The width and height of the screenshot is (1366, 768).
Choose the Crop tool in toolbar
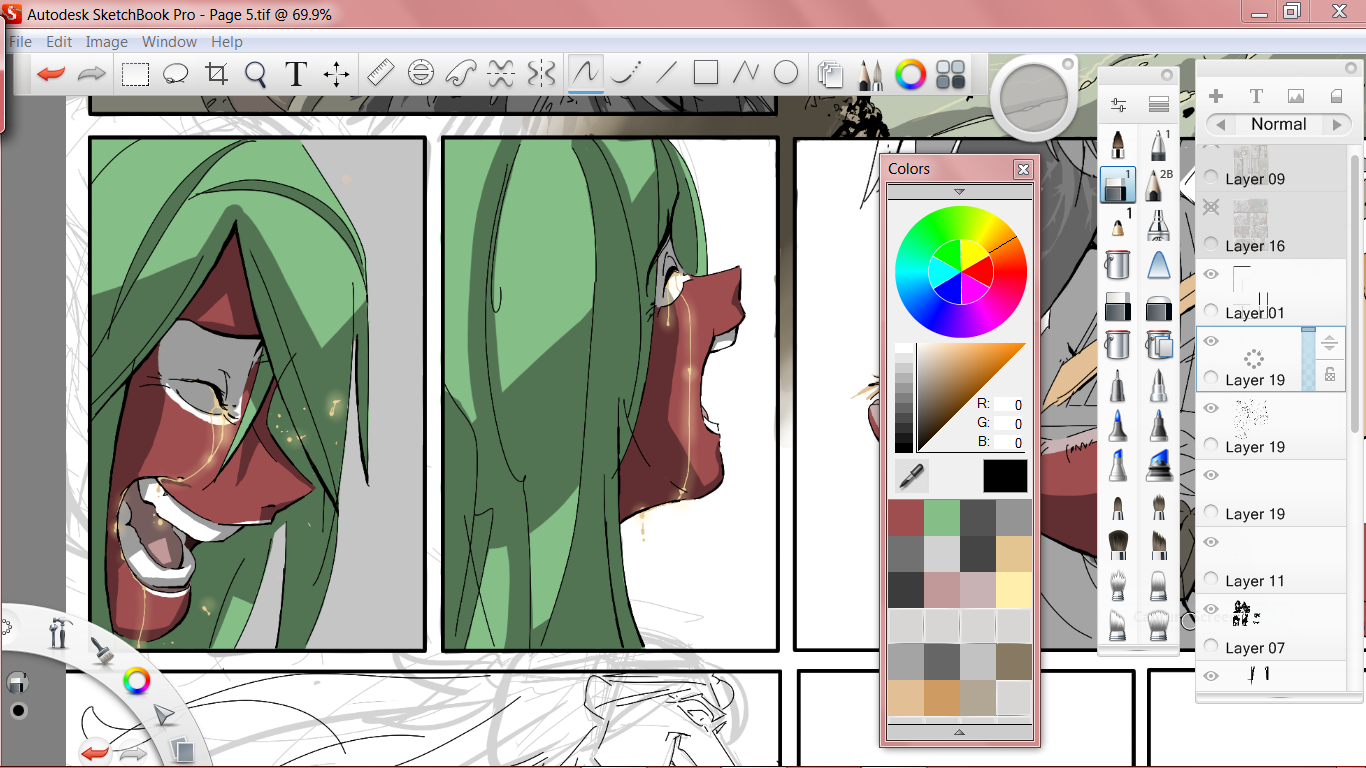[x=216, y=74]
